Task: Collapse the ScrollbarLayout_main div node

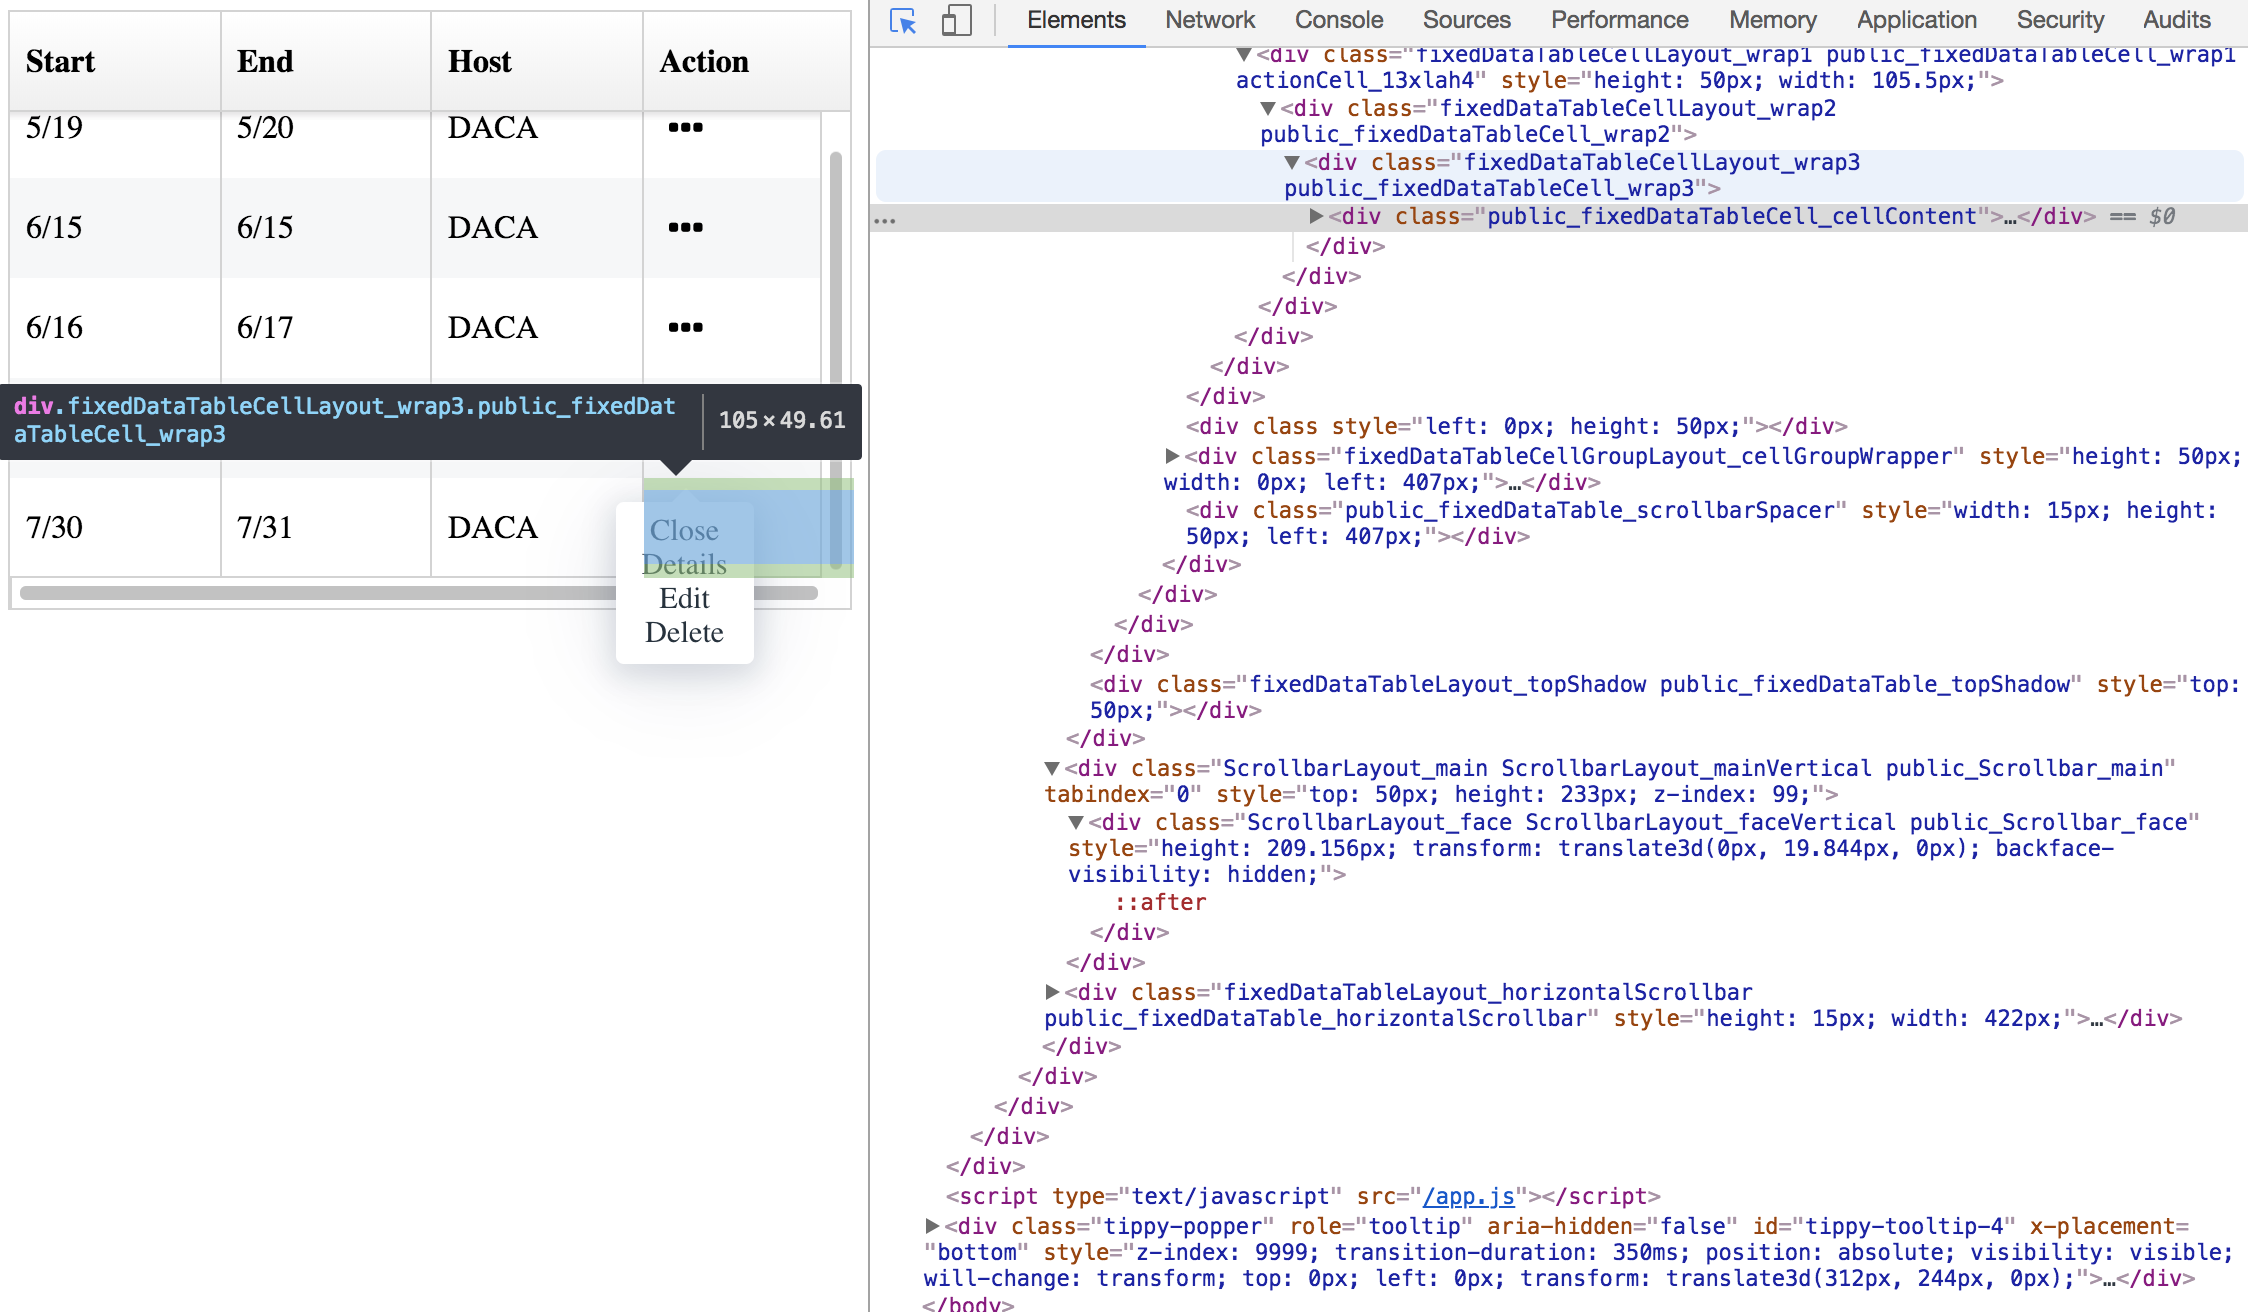Action: [x=1052, y=768]
